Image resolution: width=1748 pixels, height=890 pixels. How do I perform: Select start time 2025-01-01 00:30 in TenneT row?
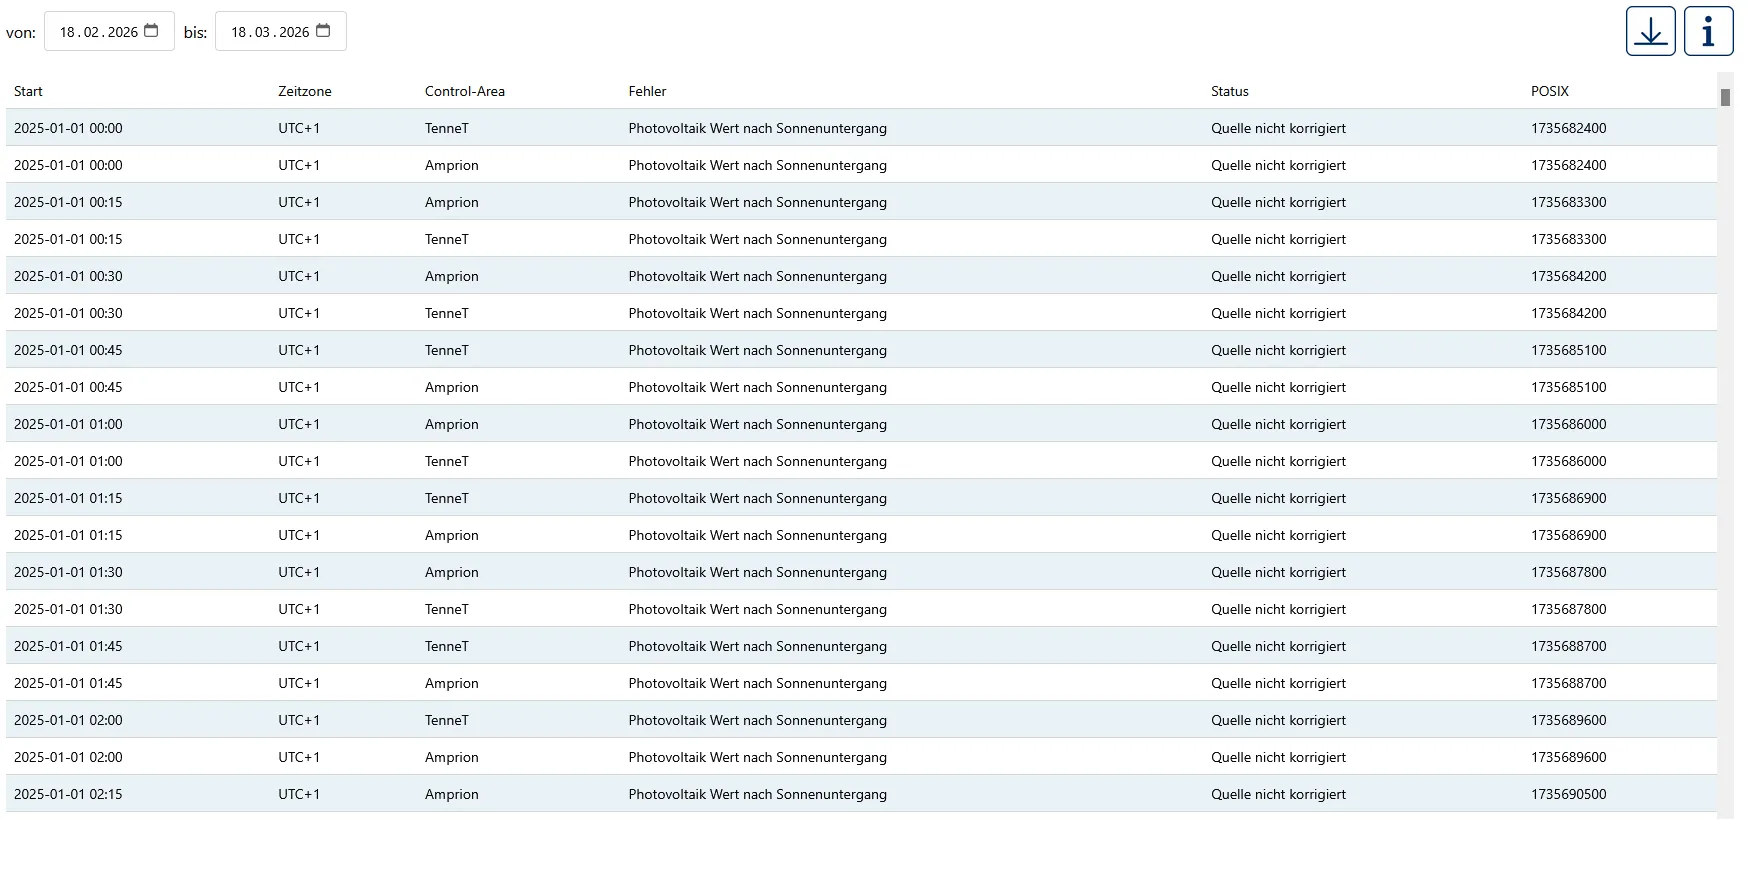68,313
